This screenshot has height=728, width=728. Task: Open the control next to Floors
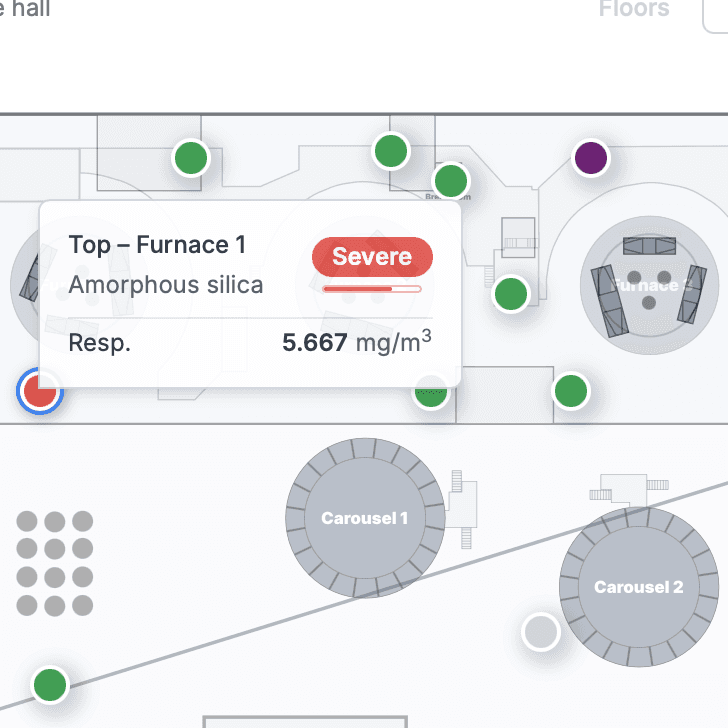[x=715, y=14]
